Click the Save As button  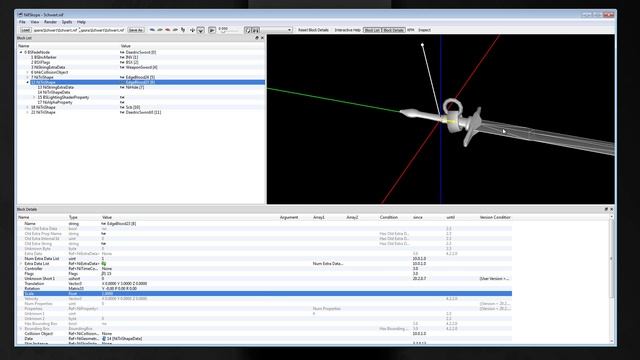tap(136, 30)
